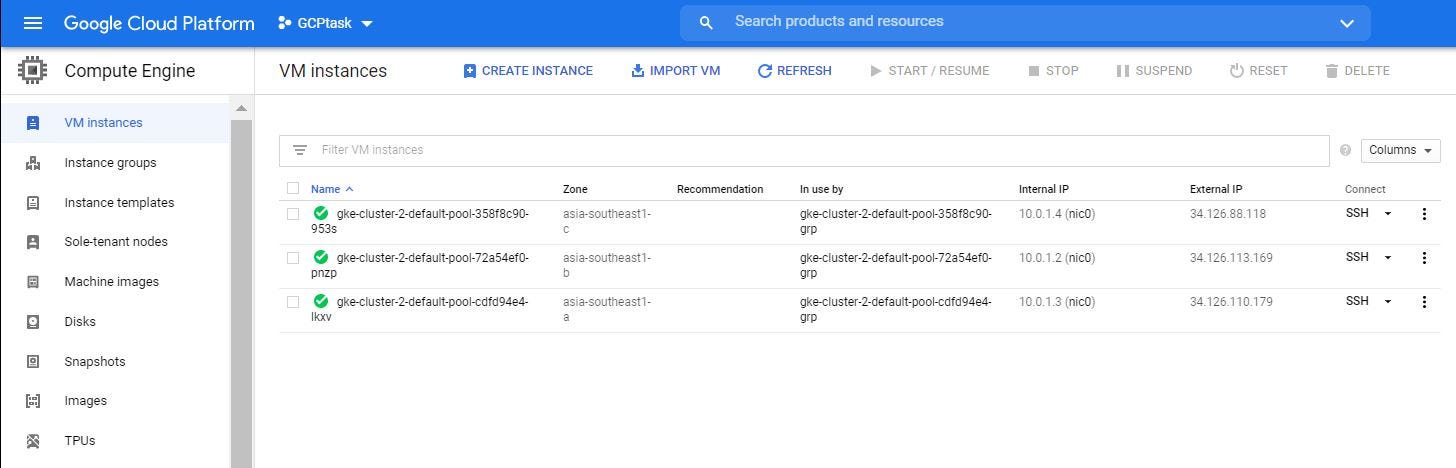The image size is (1456, 468).
Task: Click the Create Instance button
Action: click(x=528, y=71)
